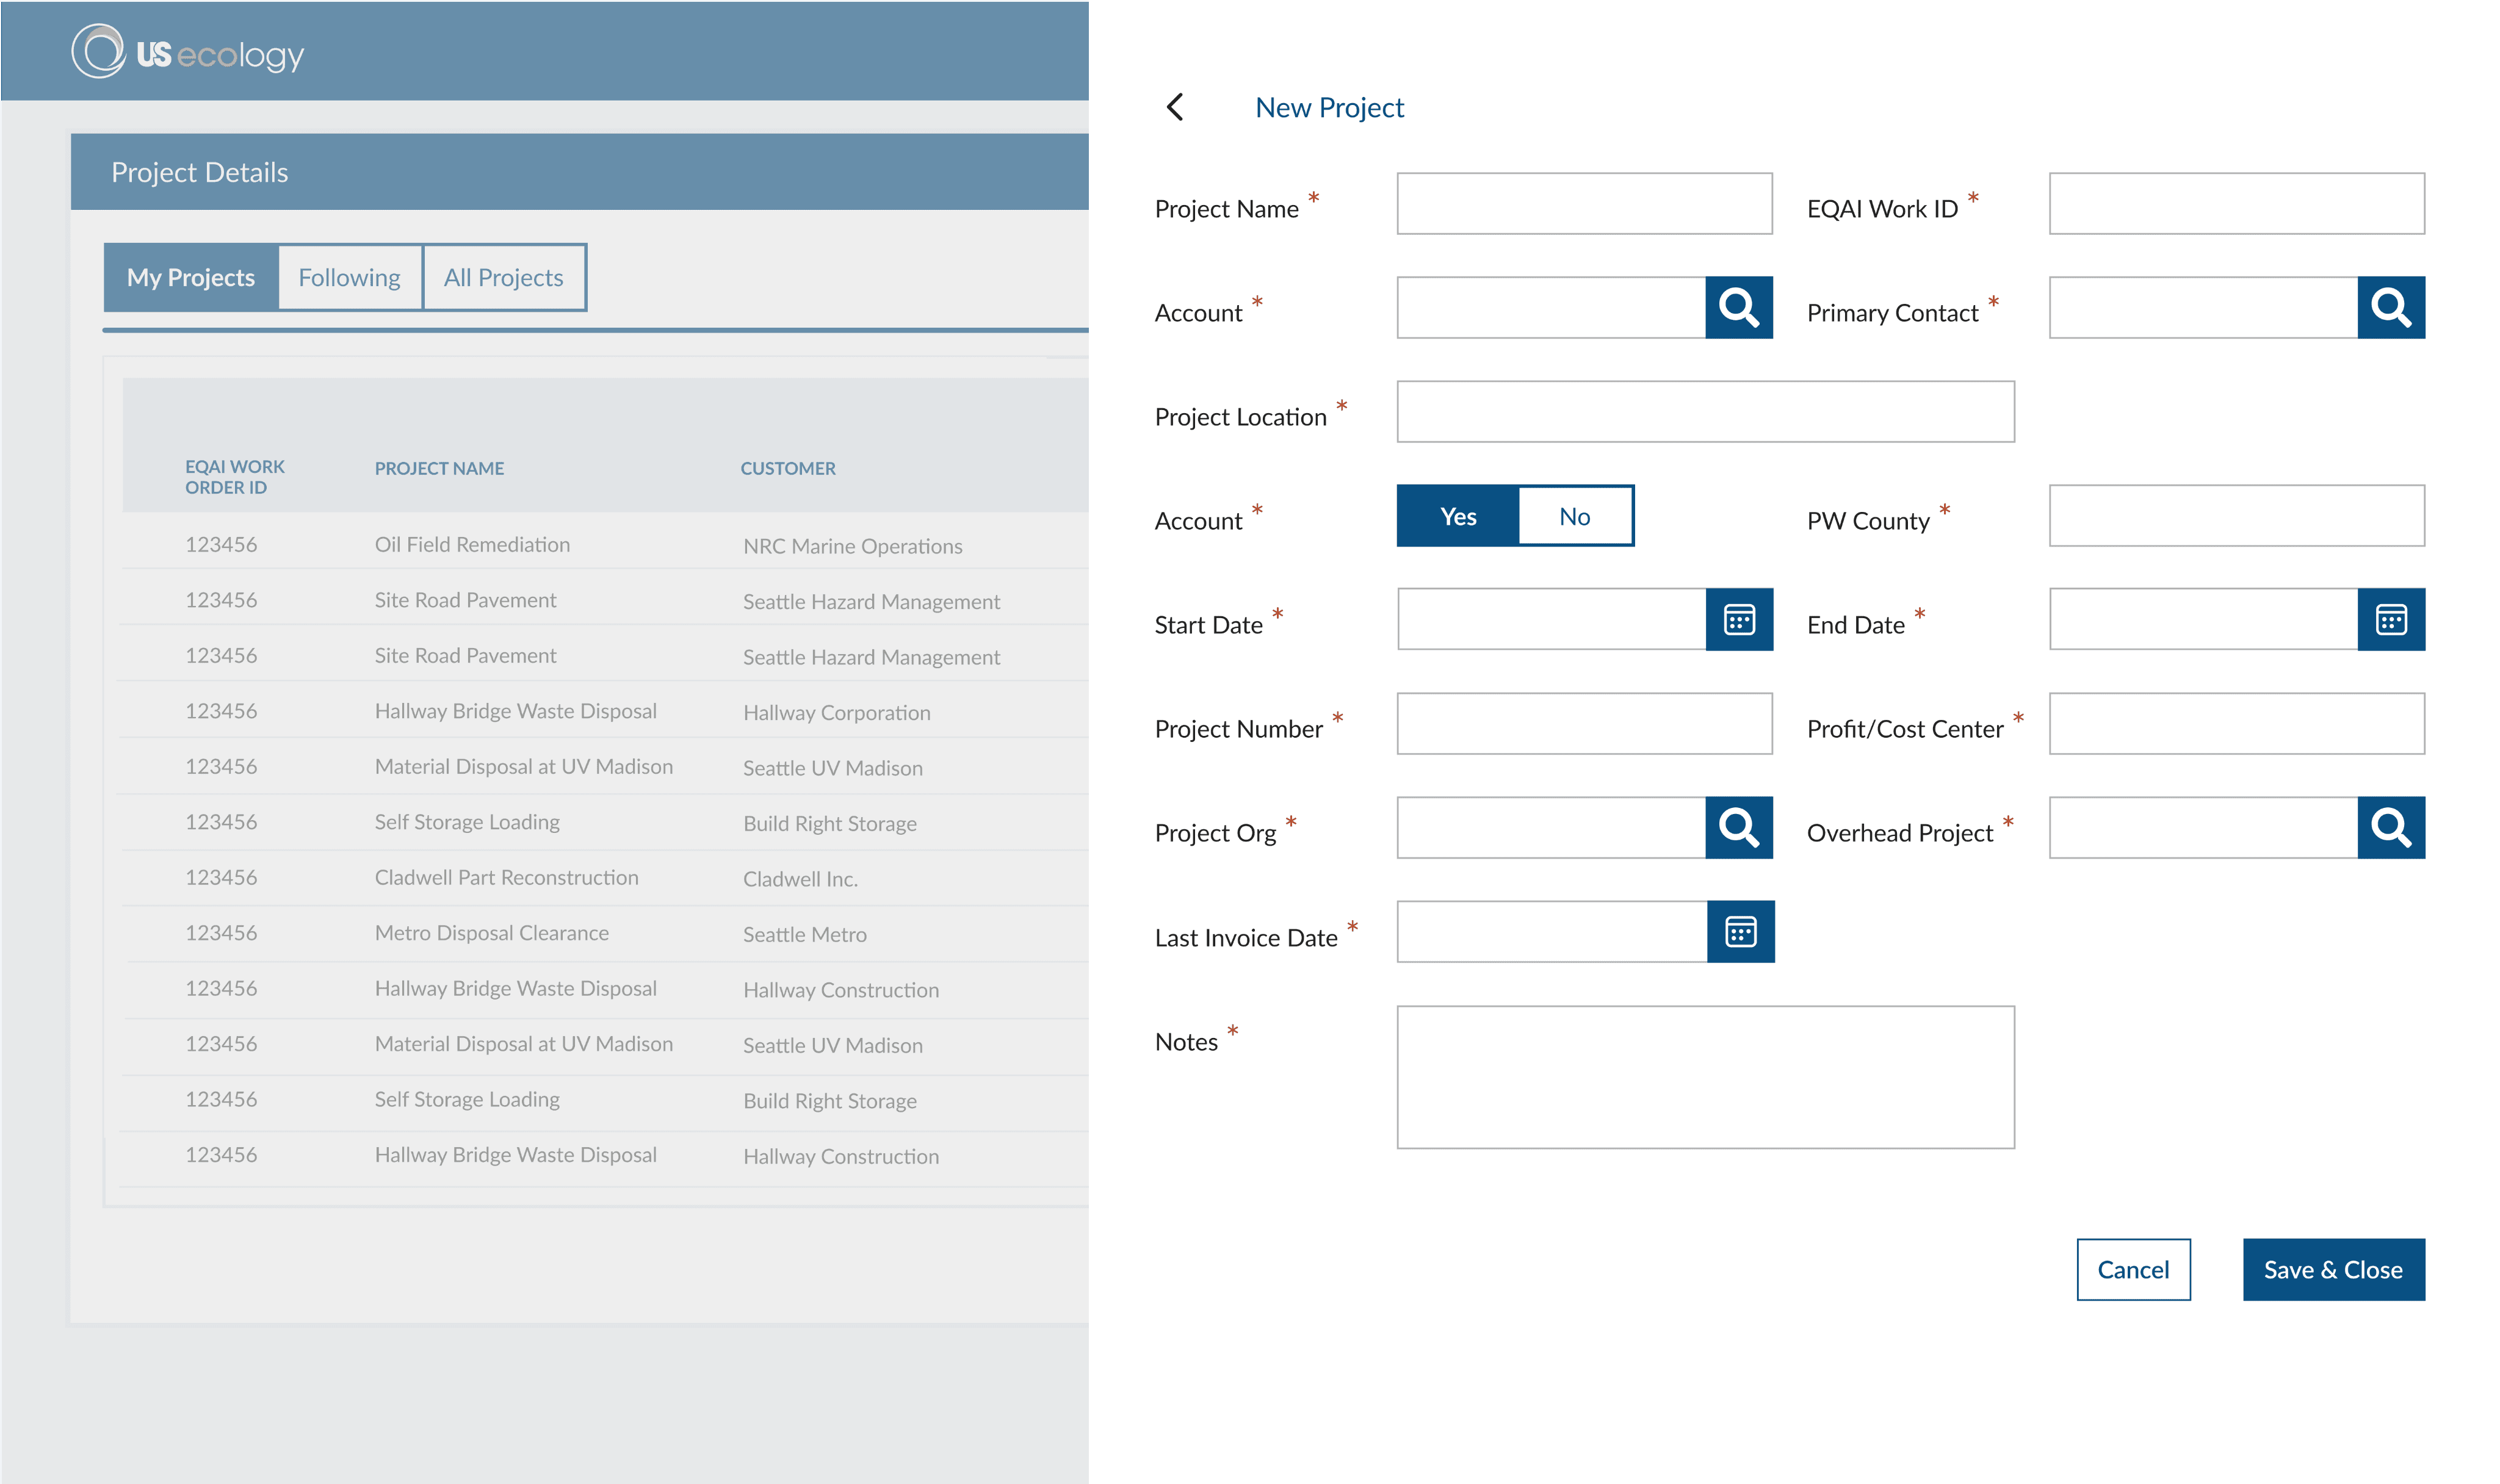Open the Last Invoice Date calendar
Viewport: 2500px width, 1484px height.
coord(1740,932)
